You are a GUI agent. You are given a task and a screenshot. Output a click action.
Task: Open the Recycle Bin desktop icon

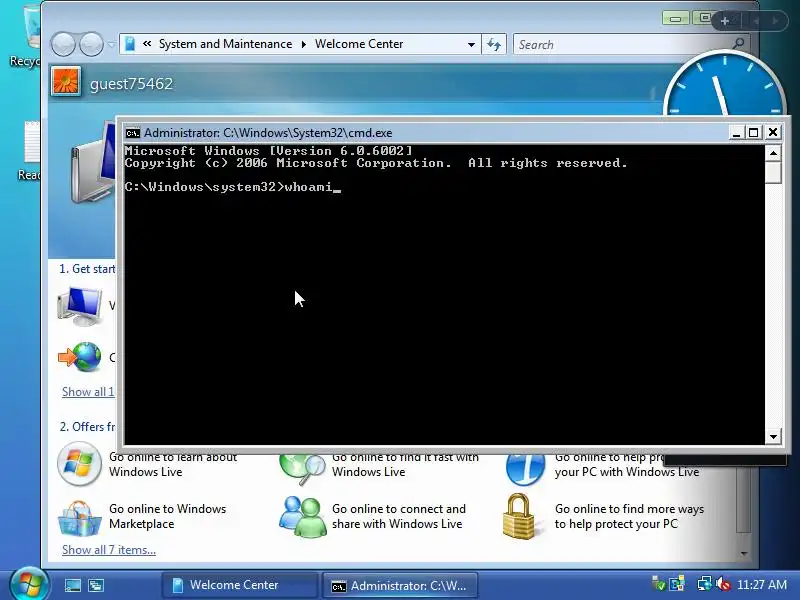(26, 35)
